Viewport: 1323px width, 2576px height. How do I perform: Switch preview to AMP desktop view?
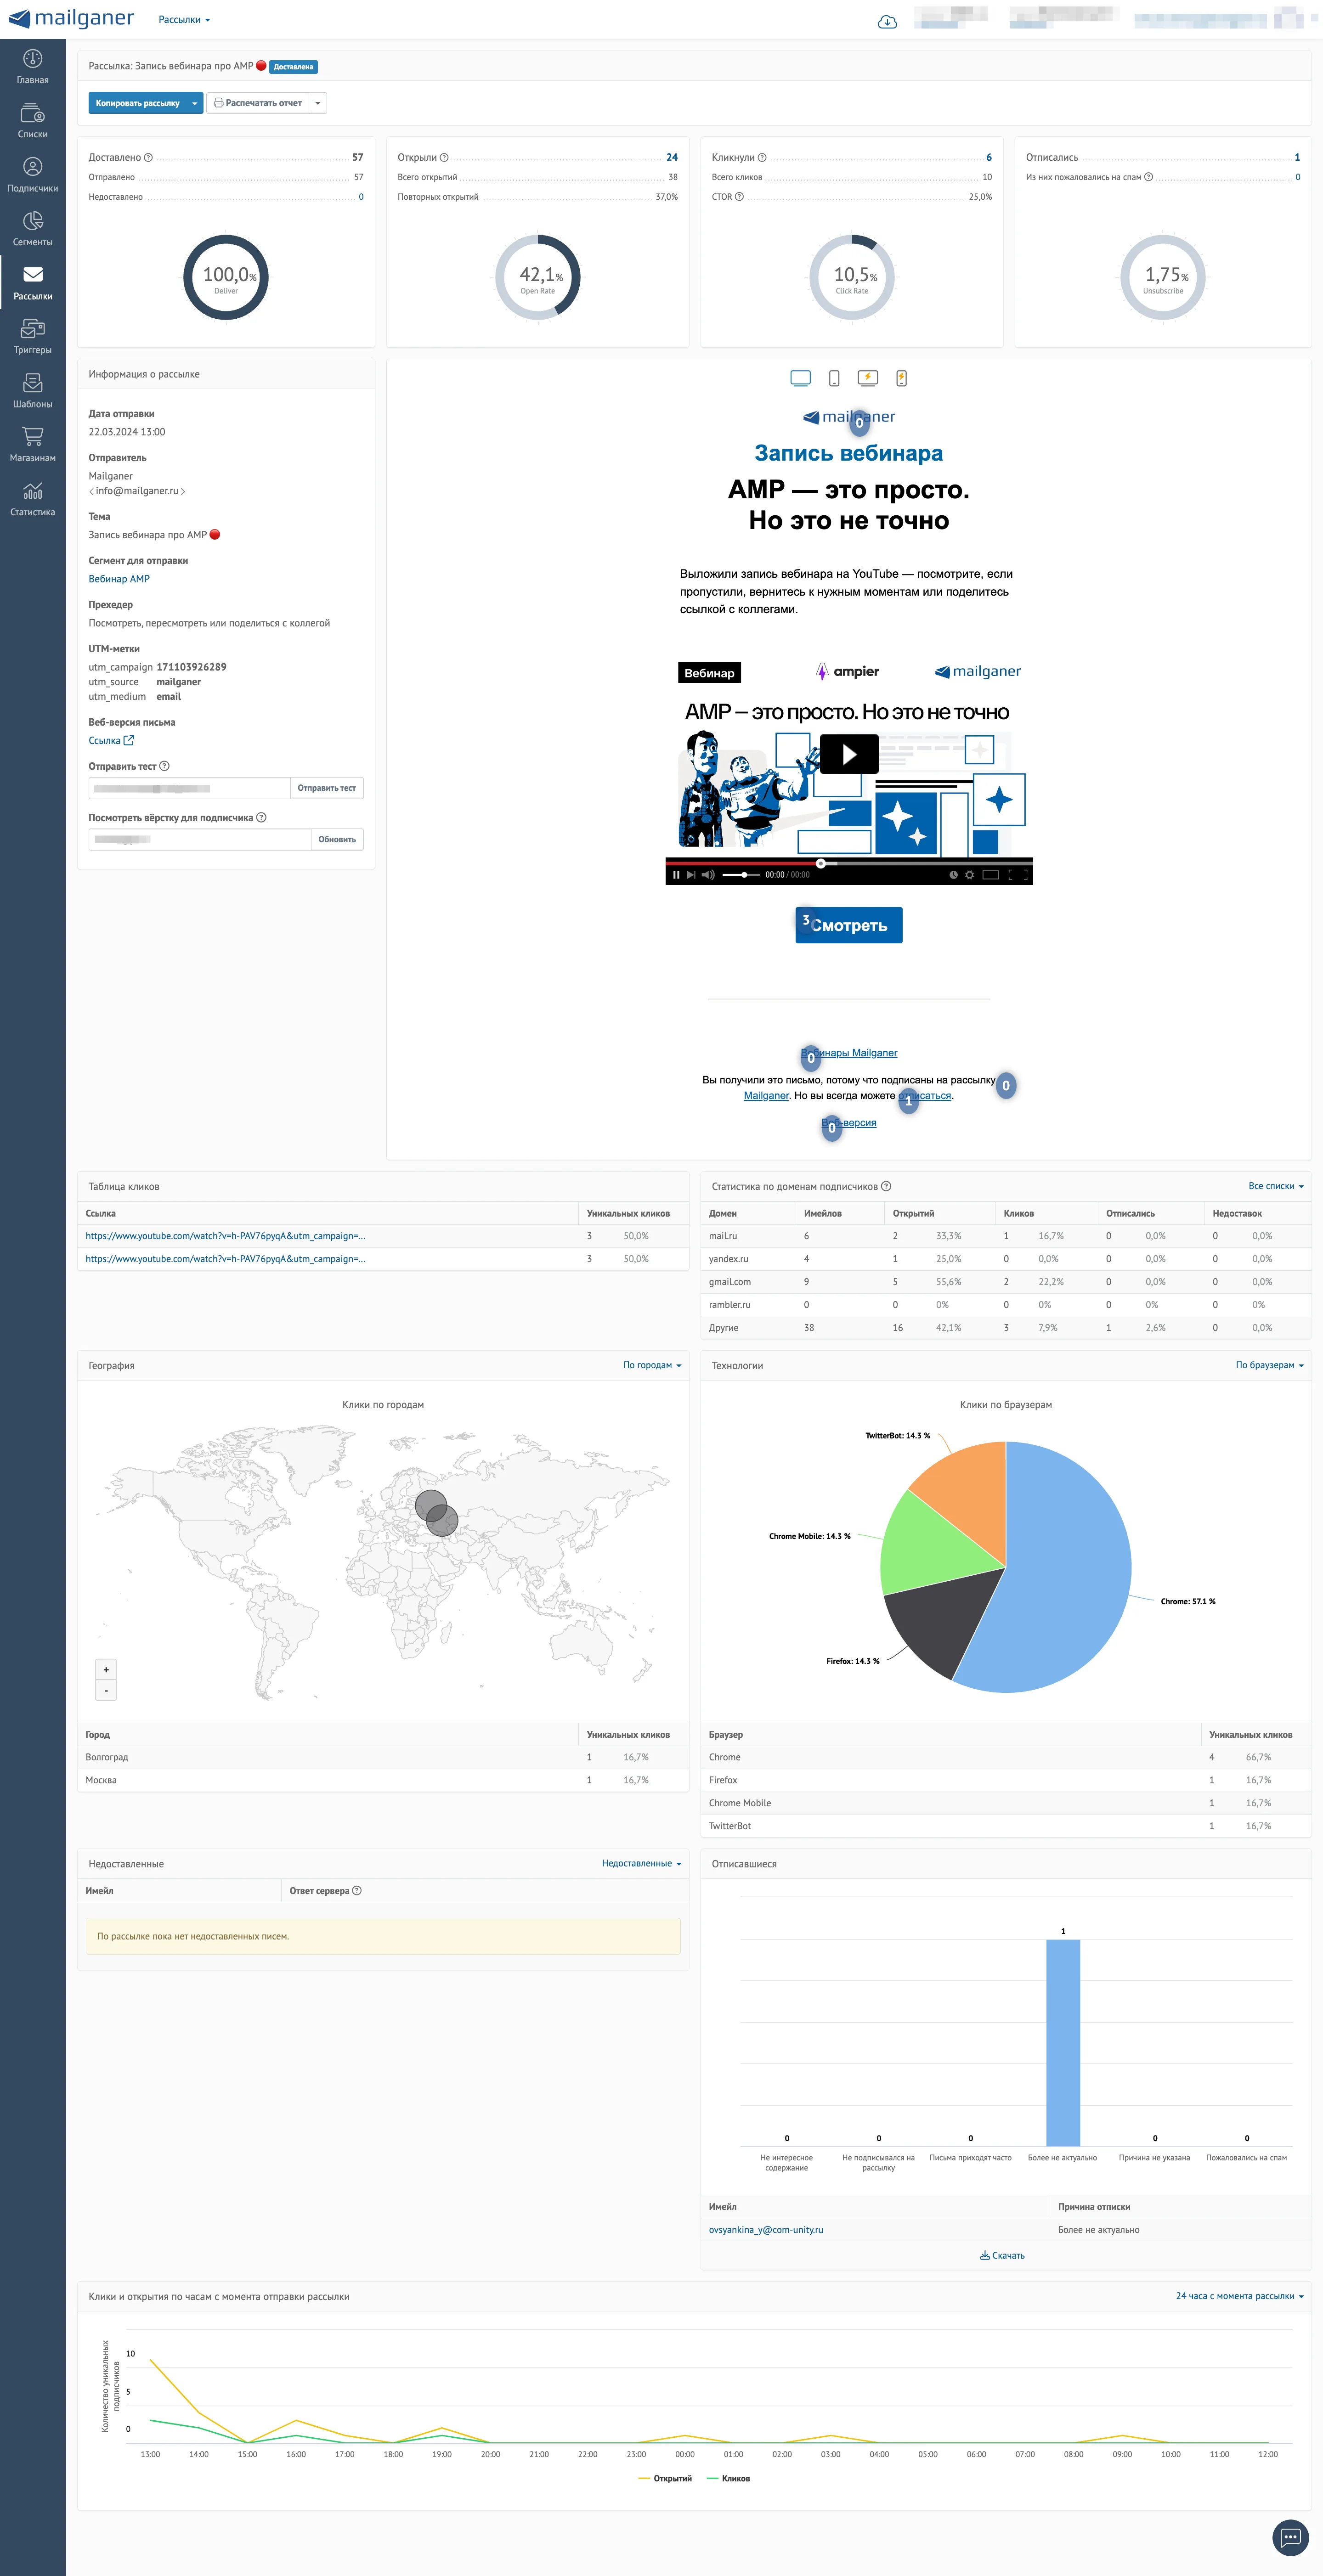point(868,378)
